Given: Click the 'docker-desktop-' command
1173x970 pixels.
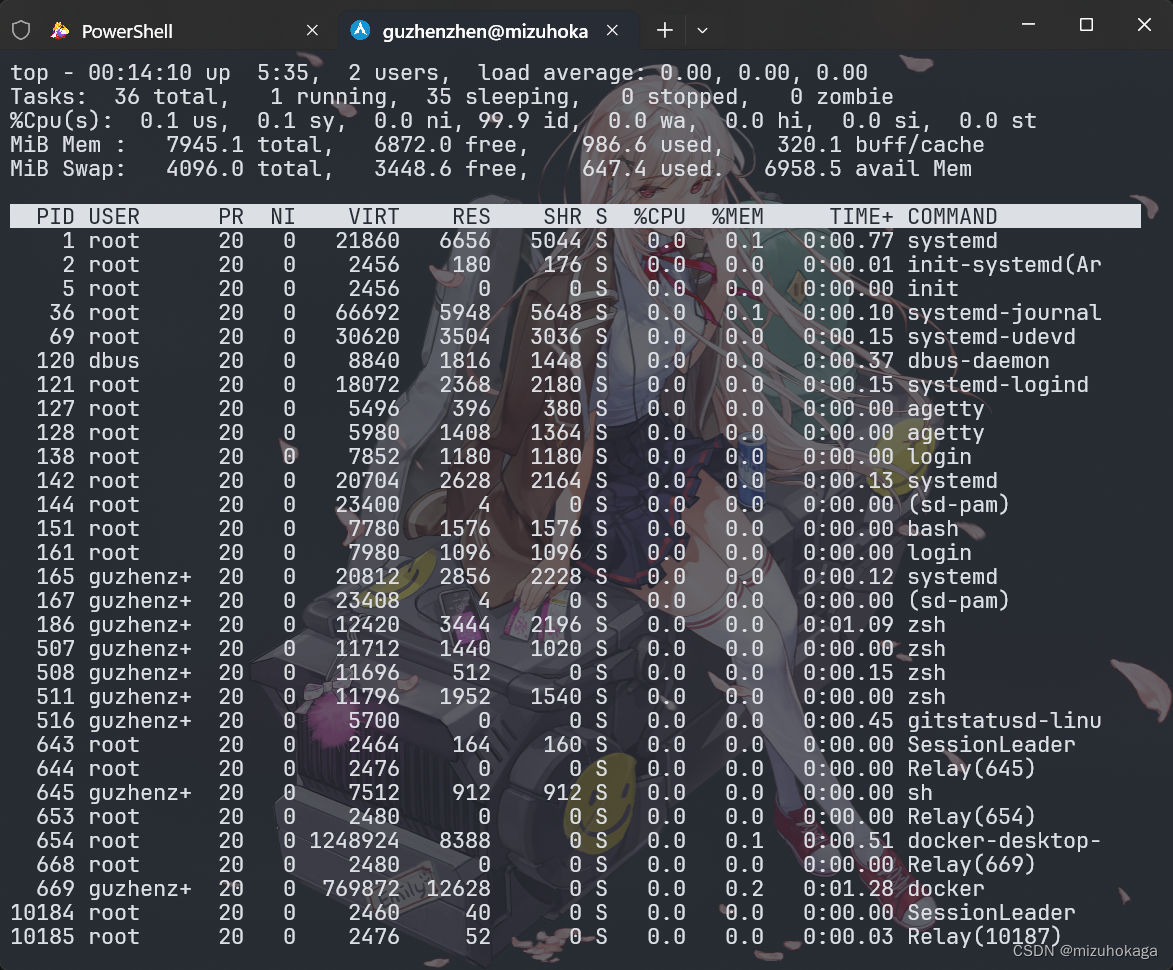Looking at the screenshot, I should (1004, 841).
